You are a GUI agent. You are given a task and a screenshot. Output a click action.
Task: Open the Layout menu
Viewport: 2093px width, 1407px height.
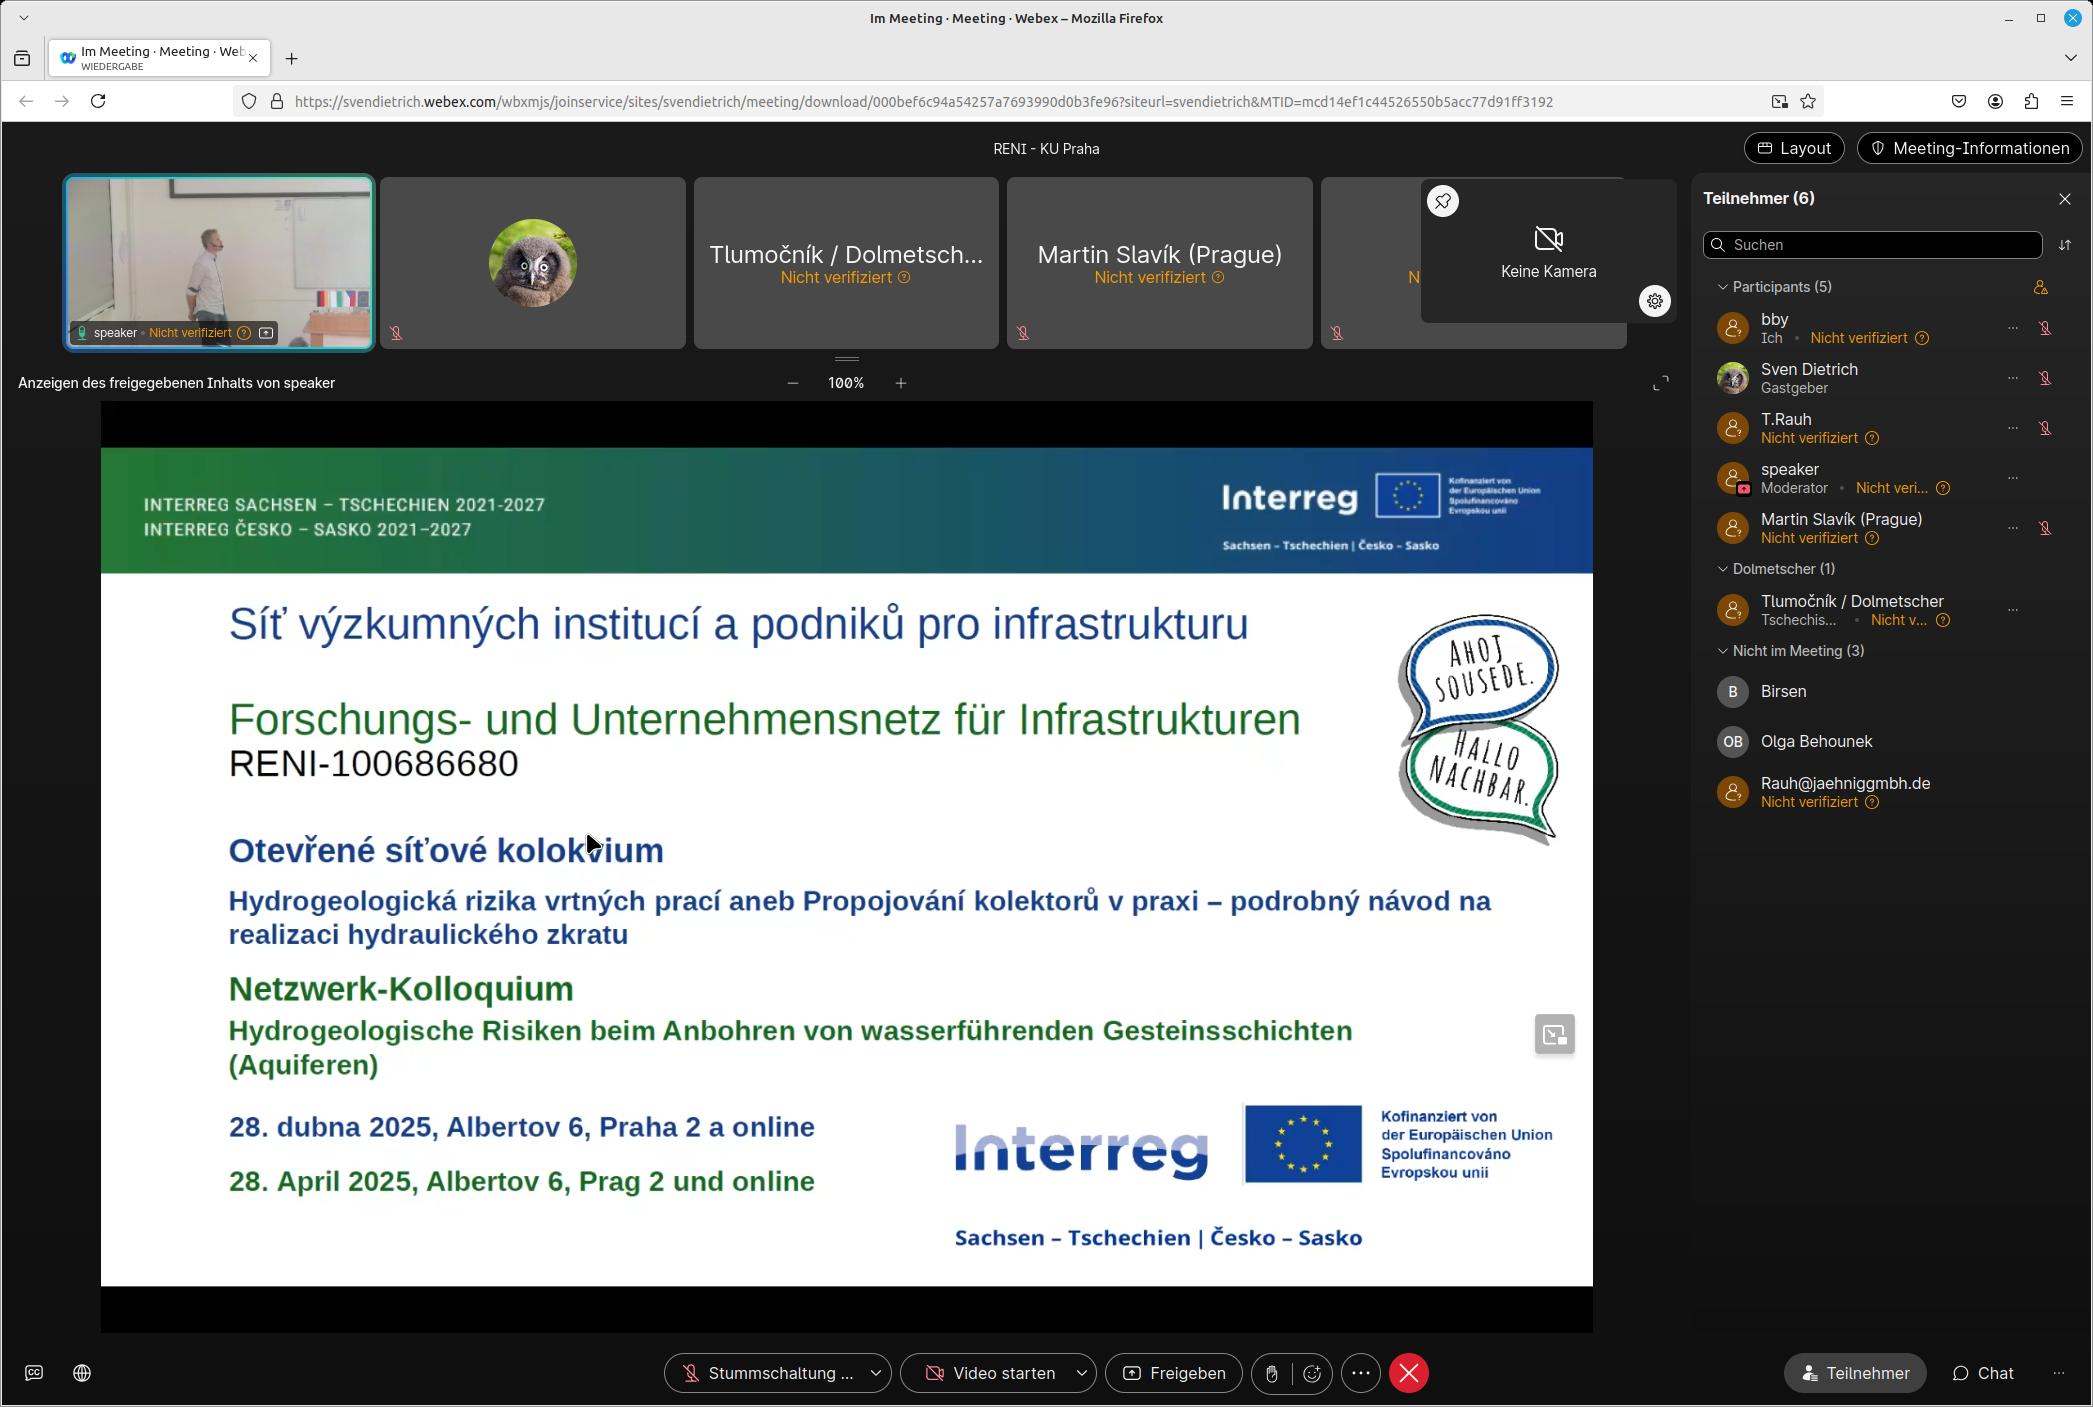point(1795,148)
